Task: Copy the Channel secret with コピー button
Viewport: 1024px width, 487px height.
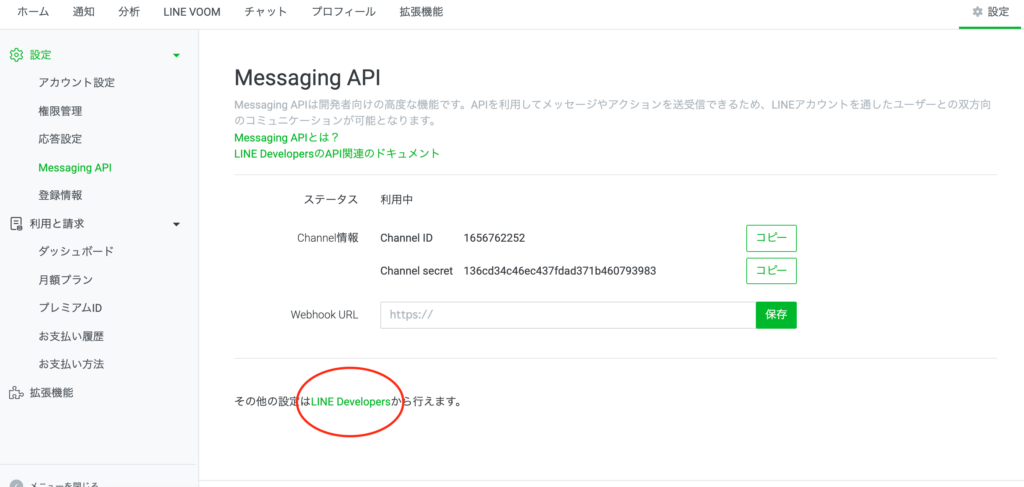Action: [x=771, y=271]
